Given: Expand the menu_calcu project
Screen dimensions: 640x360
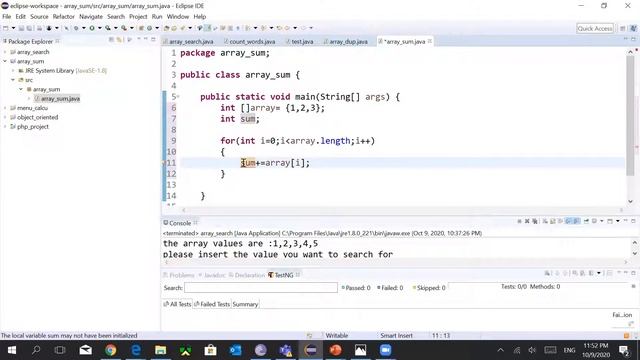Looking at the screenshot, I should click(x=5, y=108).
